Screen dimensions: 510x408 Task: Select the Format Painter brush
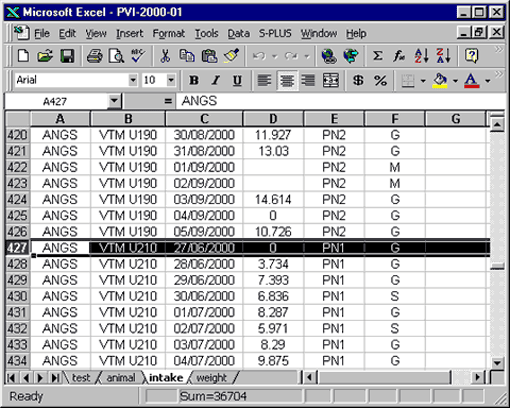[x=231, y=56]
